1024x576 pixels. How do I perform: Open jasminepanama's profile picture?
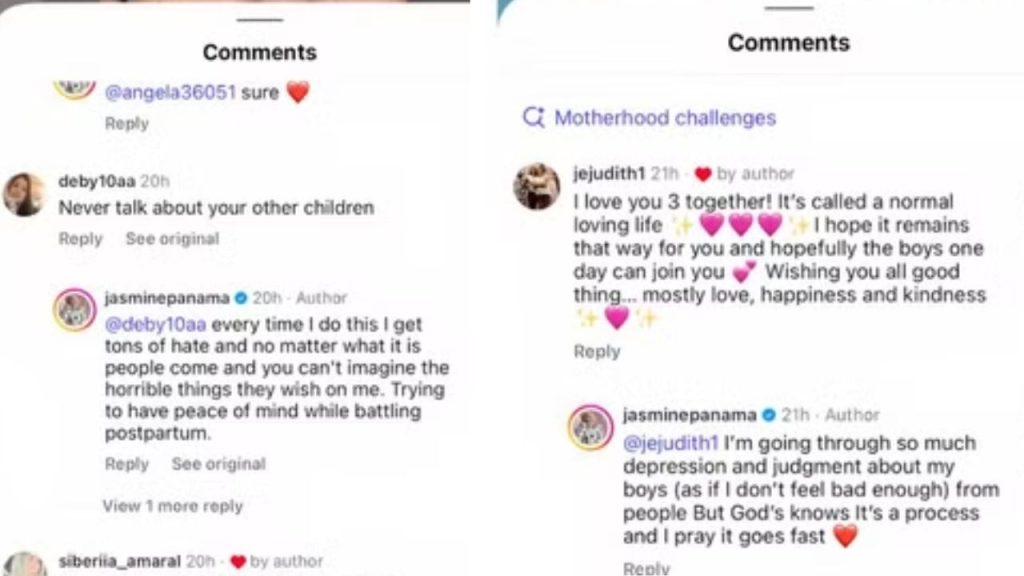click(76, 307)
